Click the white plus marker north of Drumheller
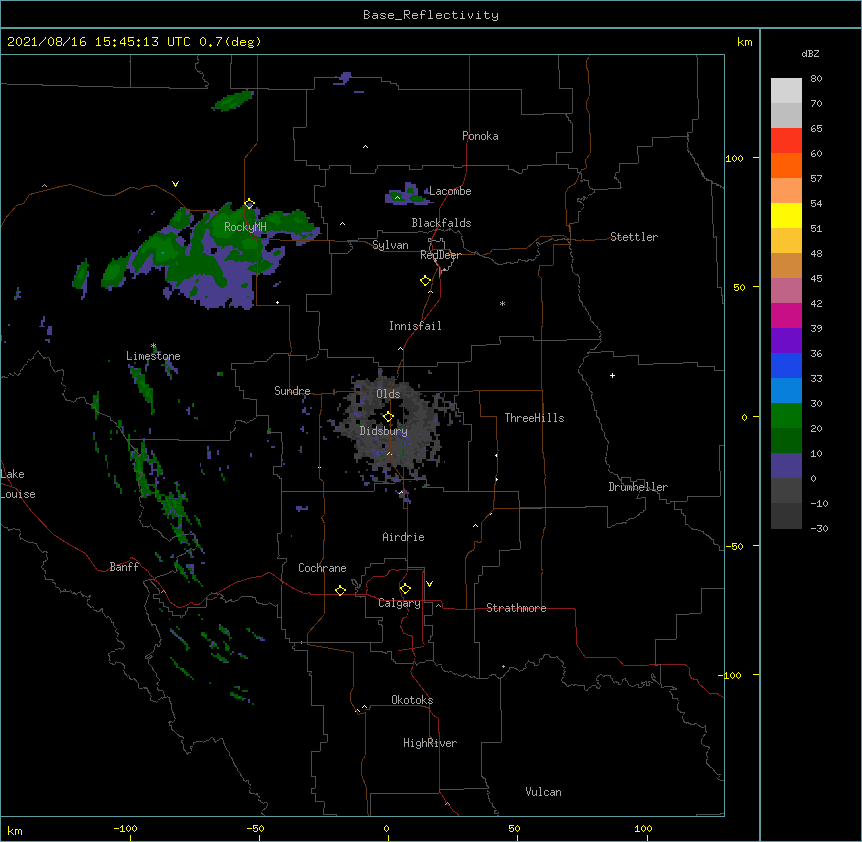The width and height of the screenshot is (862, 842). (612, 375)
